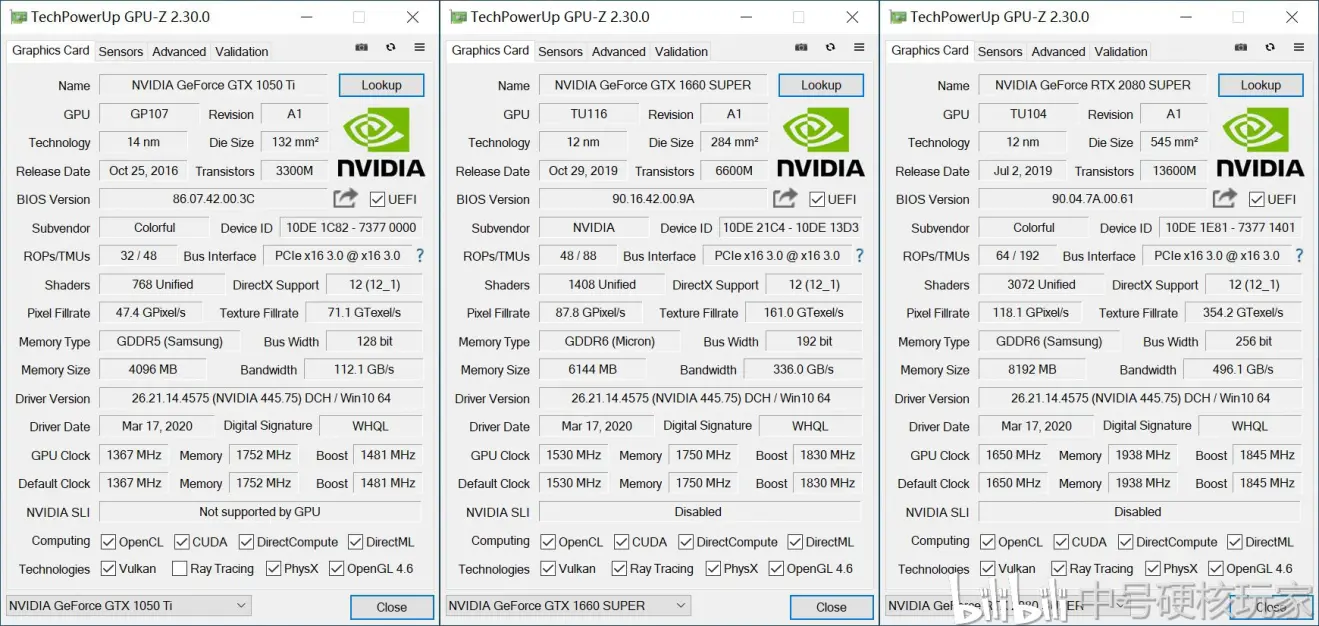This screenshot has height=626, width=1319.
Task: Click the GP107 GPU value
Action: 149,114
